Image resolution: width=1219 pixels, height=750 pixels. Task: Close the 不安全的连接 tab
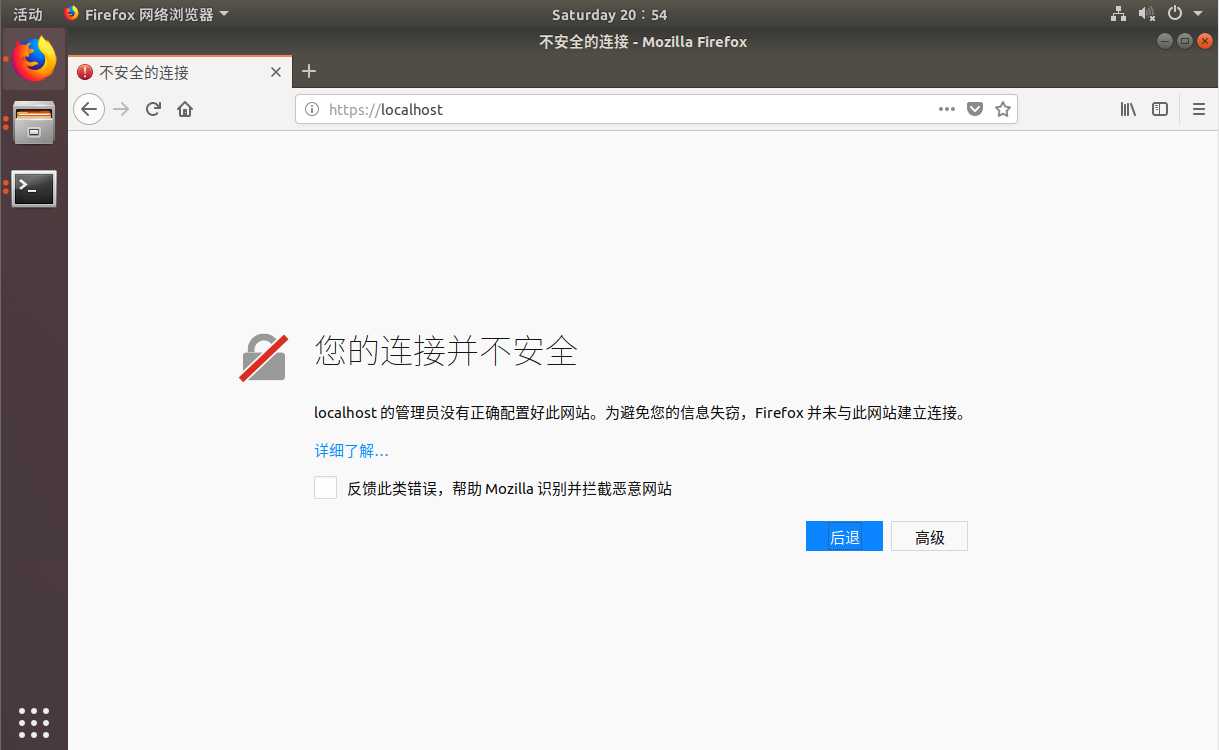coord(276,72)
